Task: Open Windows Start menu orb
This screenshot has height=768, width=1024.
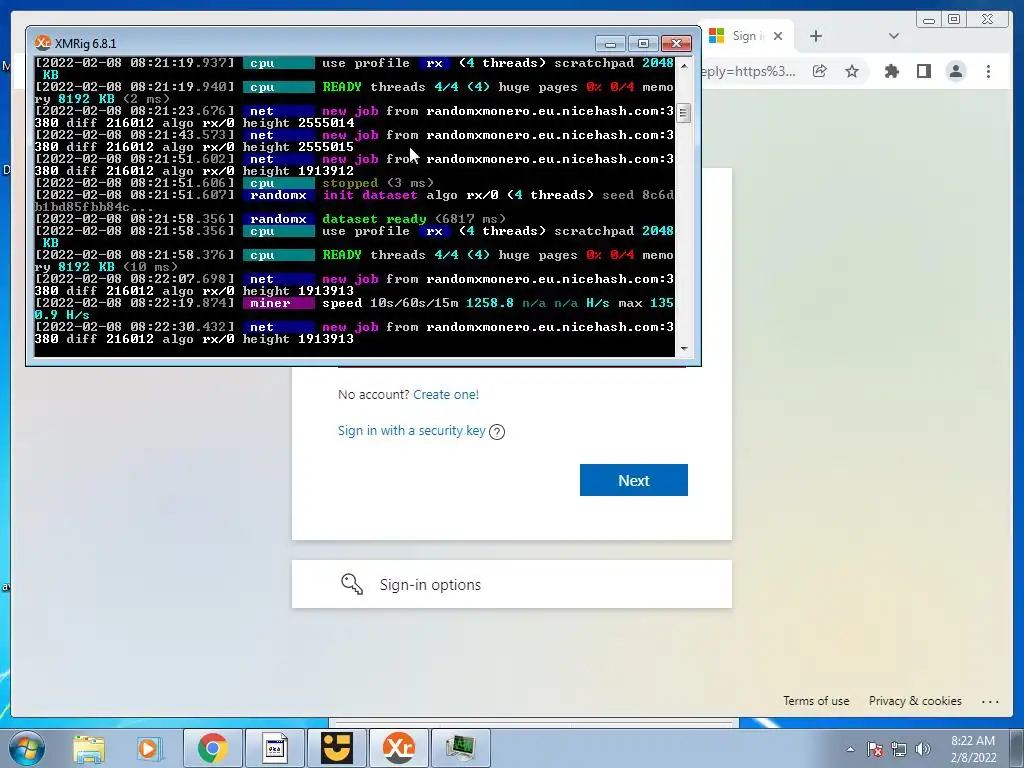Action: tap(27, 748)
